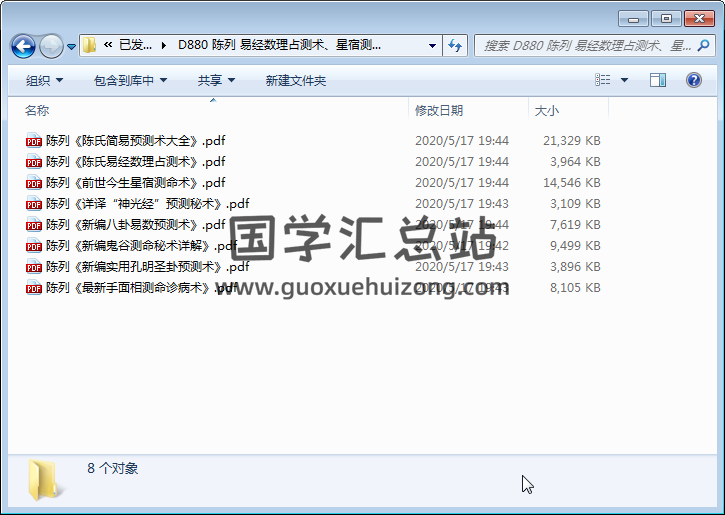Open the address bar history dropdown
The height and width of the screenshot is (515, 725).
point(432,45)
